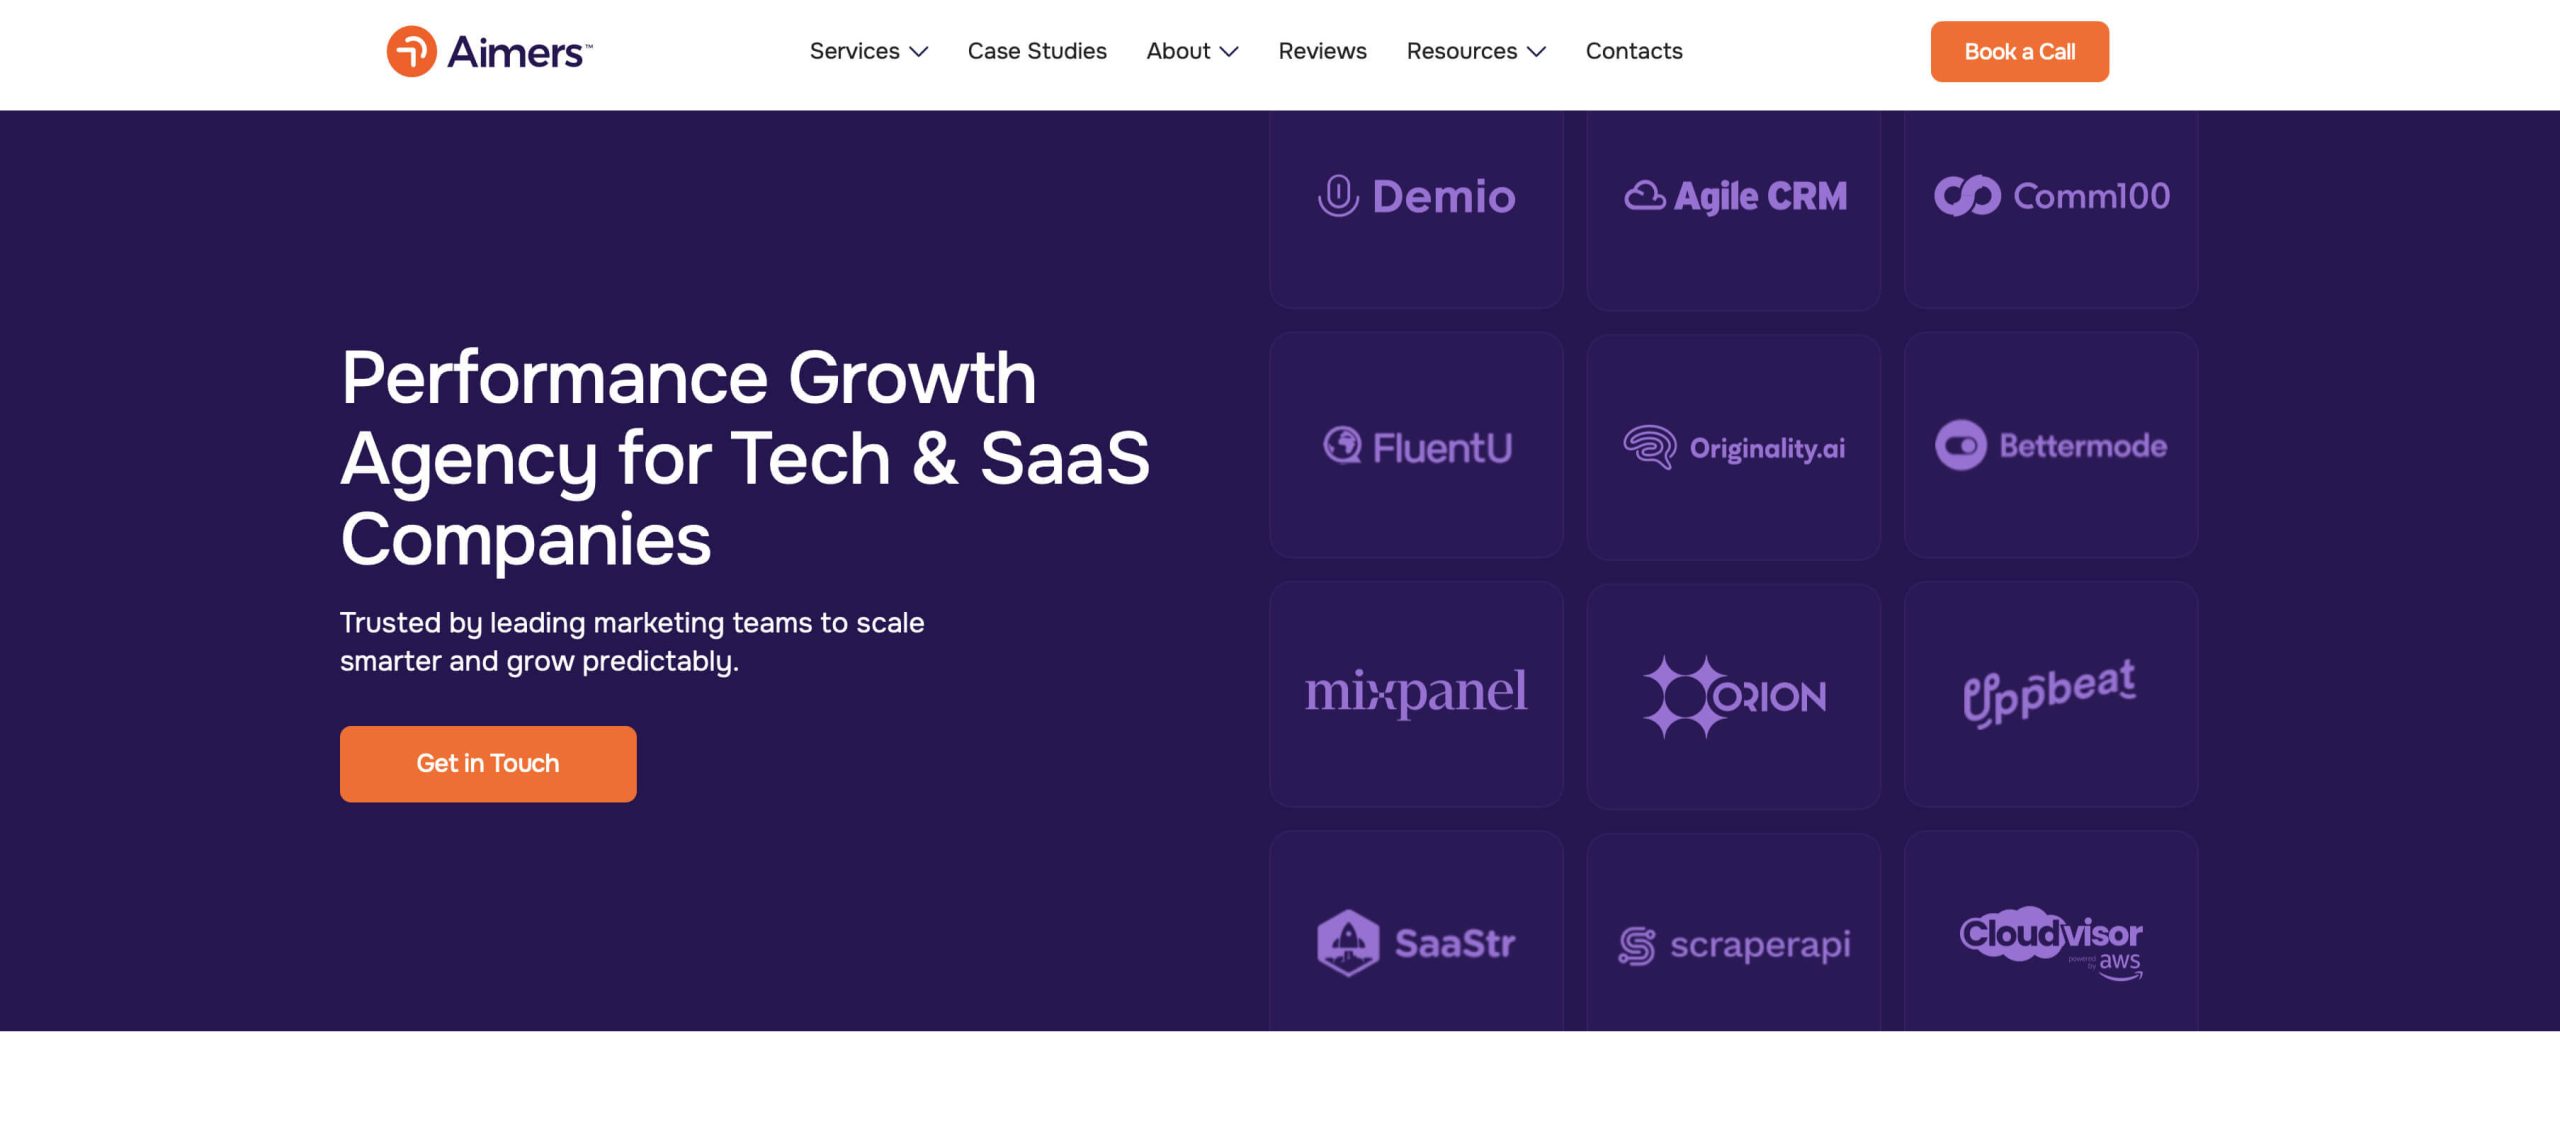
Task: Click the Comm100 interlocking rings icon
Action: (x=1966, y=196)
